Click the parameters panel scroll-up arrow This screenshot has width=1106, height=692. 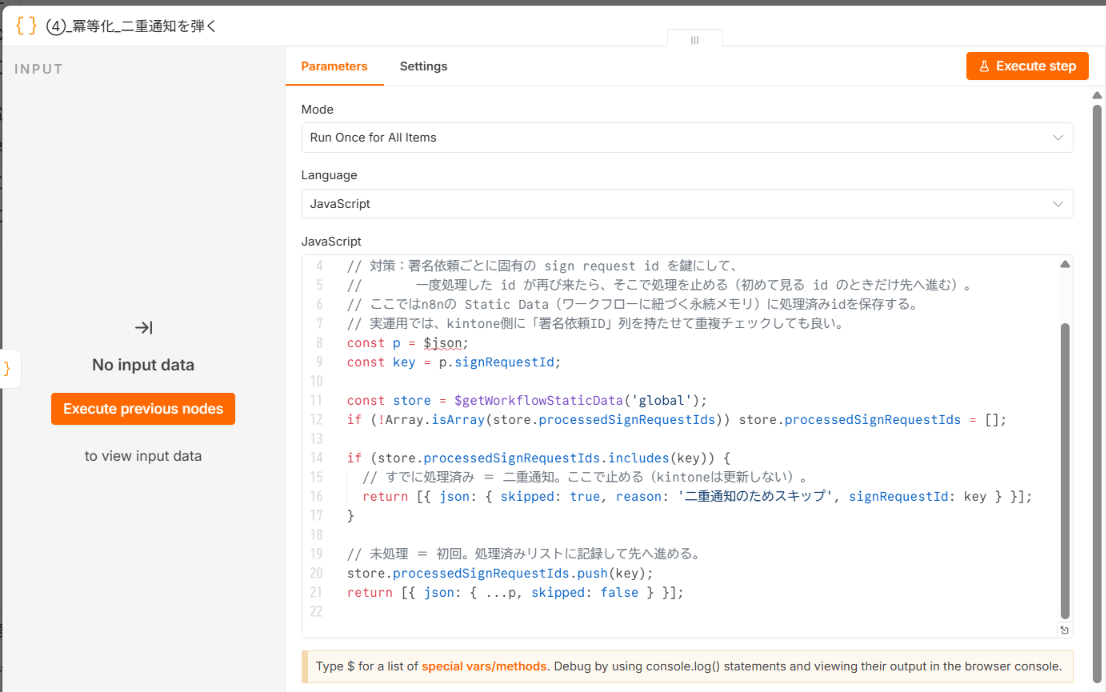click(x=1097, y=95)
